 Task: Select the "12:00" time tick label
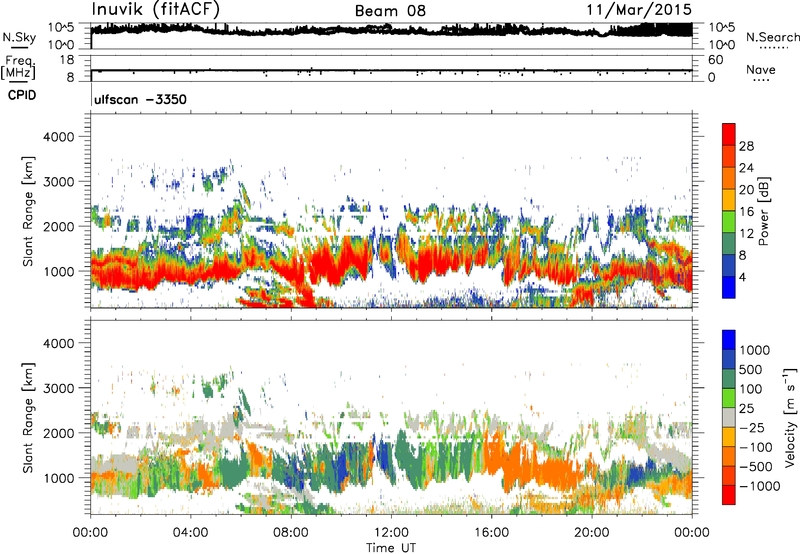391,533
